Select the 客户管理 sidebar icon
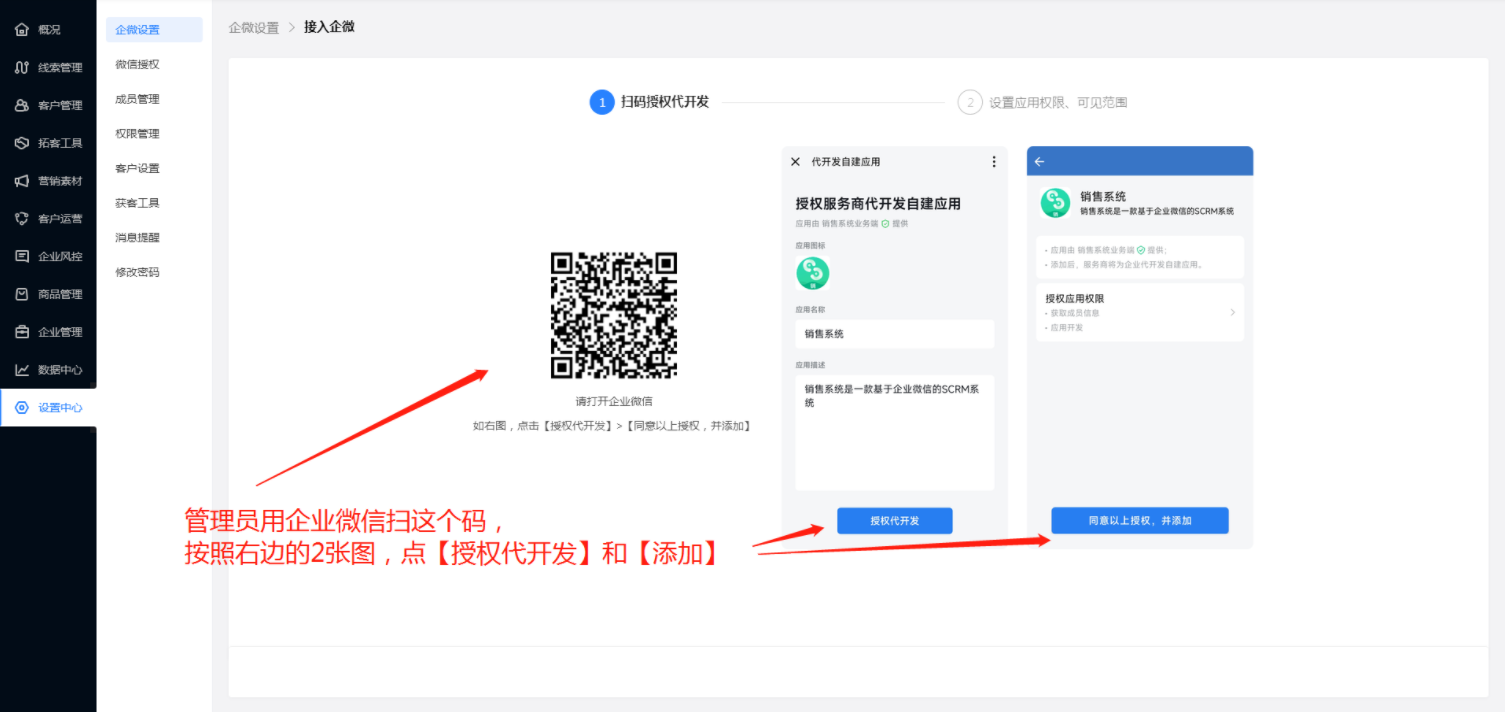This screenshot has width=1505, height=712. pyautogui.click(x=22, y=105)
